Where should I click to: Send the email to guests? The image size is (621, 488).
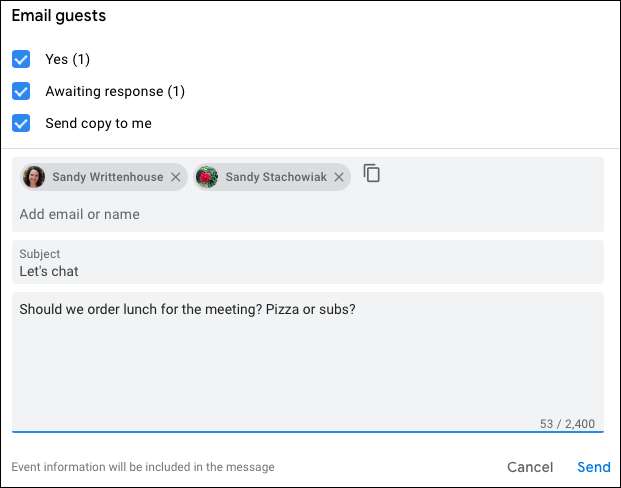pos(593,467)
